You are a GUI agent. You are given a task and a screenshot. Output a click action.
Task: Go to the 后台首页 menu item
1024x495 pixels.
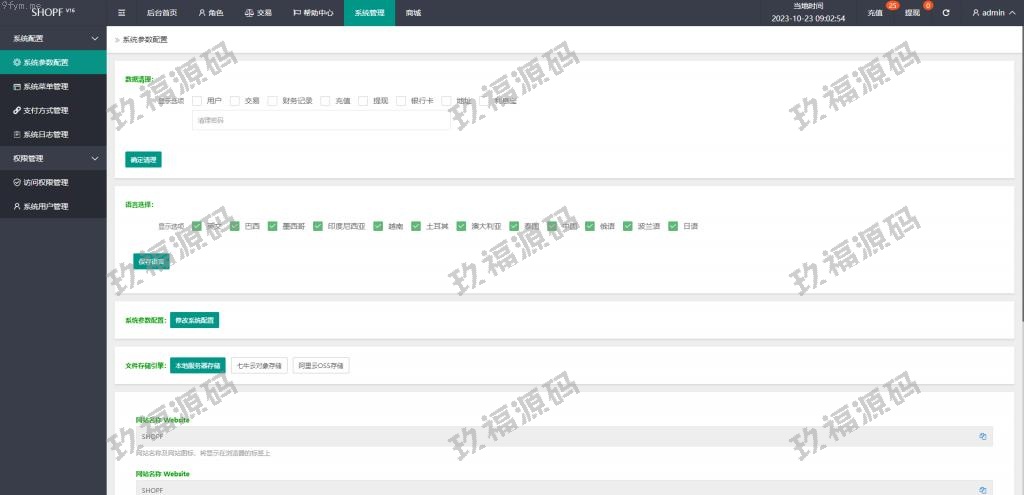click(160, 13)
